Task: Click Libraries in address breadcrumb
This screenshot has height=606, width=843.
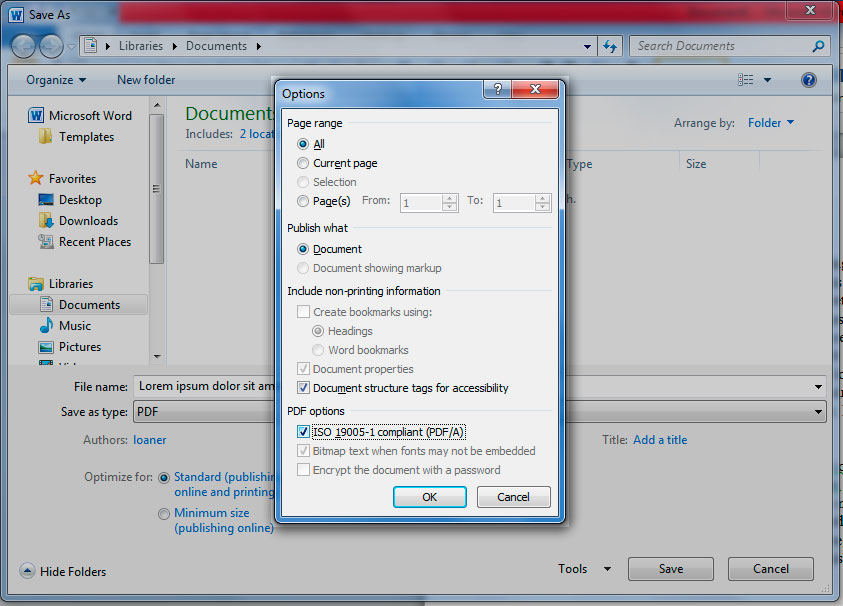Action: [x=141, y=46]
